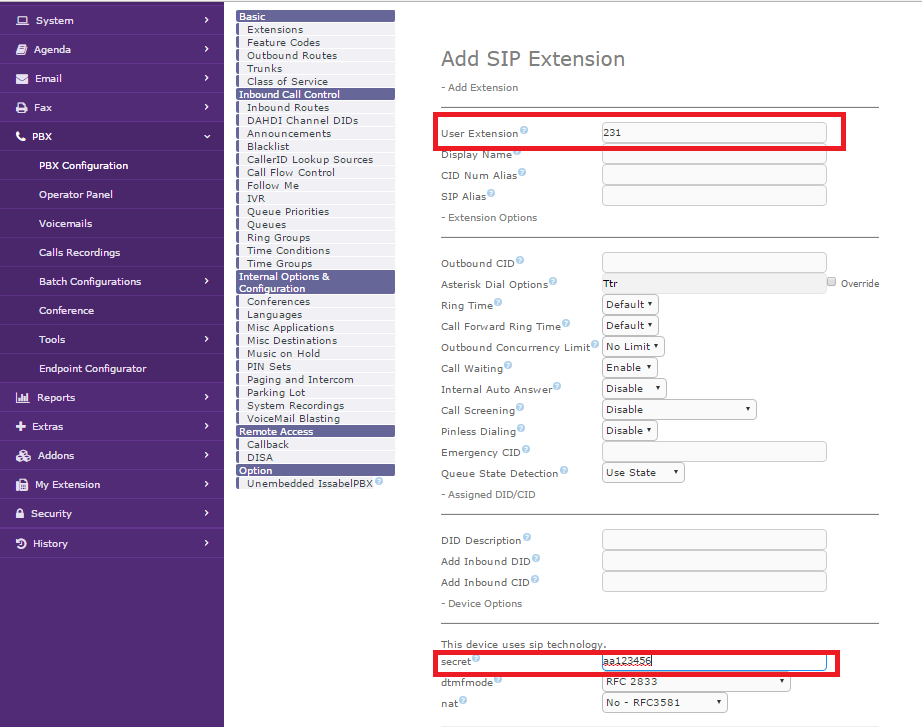Viewport: 922px width, 727px height.
Task: Open the Operator Panel menu item
Action: tap(76, 194)
